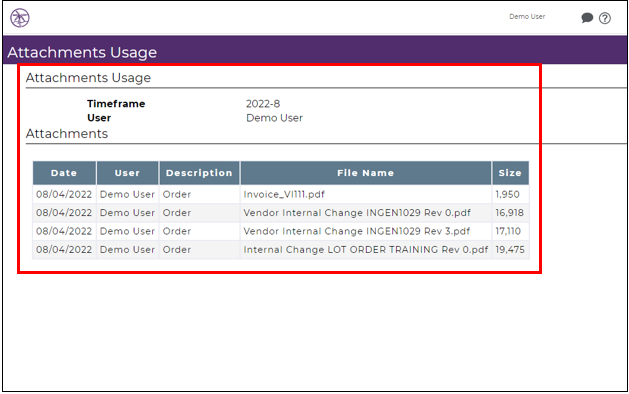Click the Attachments section heading
The width and height of the screenshot is (629, 394).
pyautogui.click(x=67, y=134)
